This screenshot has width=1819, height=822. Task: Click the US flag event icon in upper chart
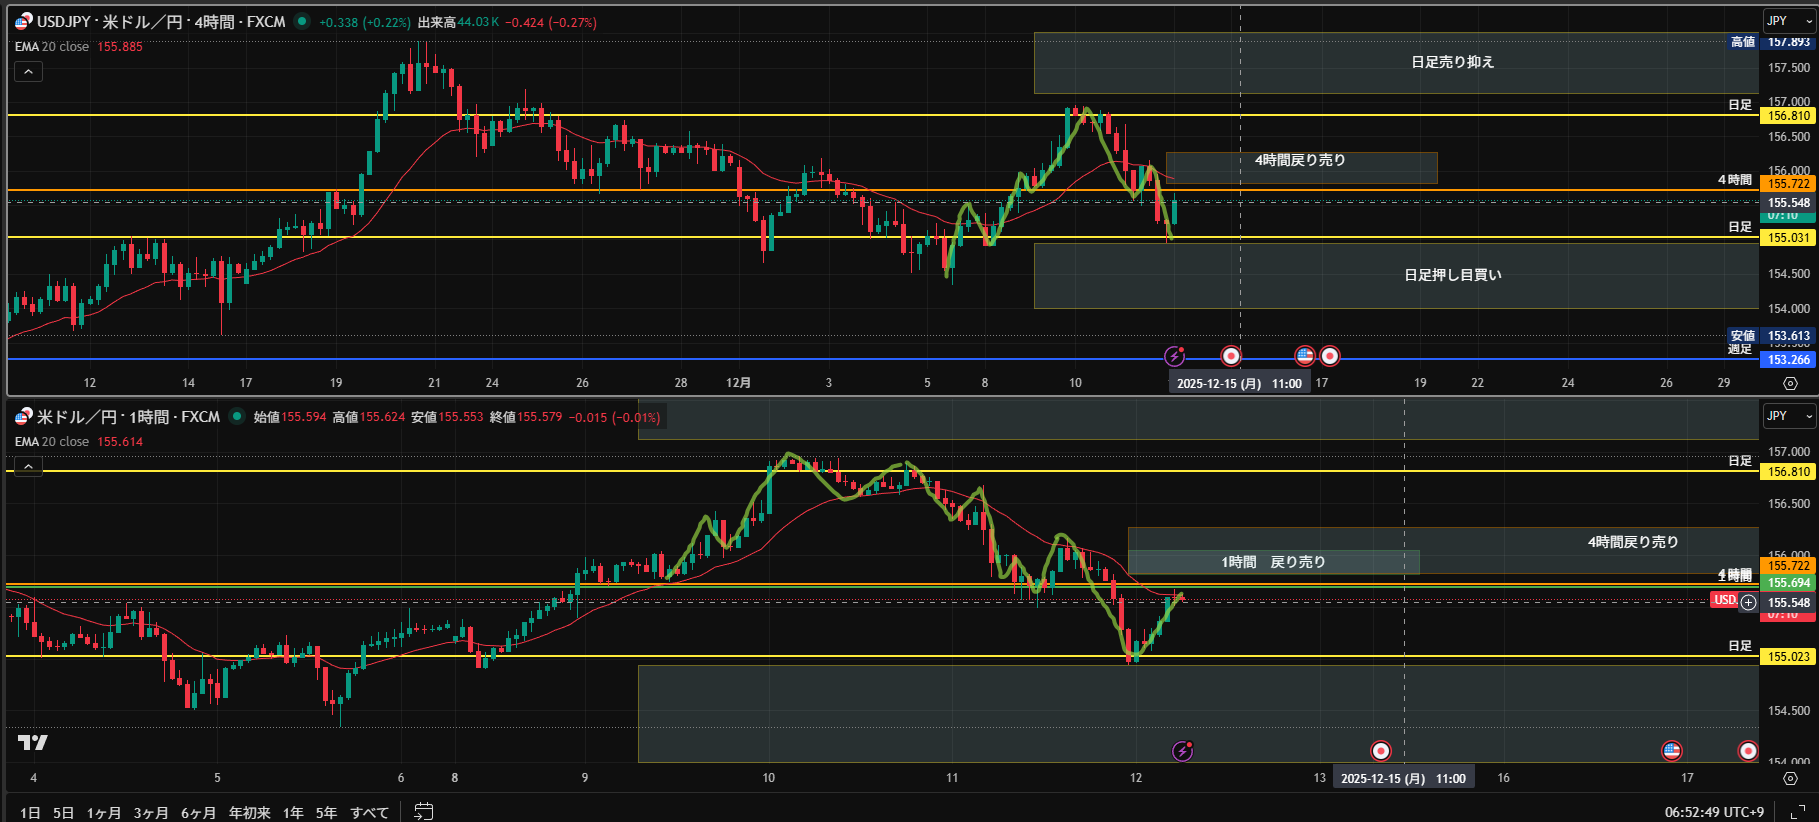tap(1304, 356)
